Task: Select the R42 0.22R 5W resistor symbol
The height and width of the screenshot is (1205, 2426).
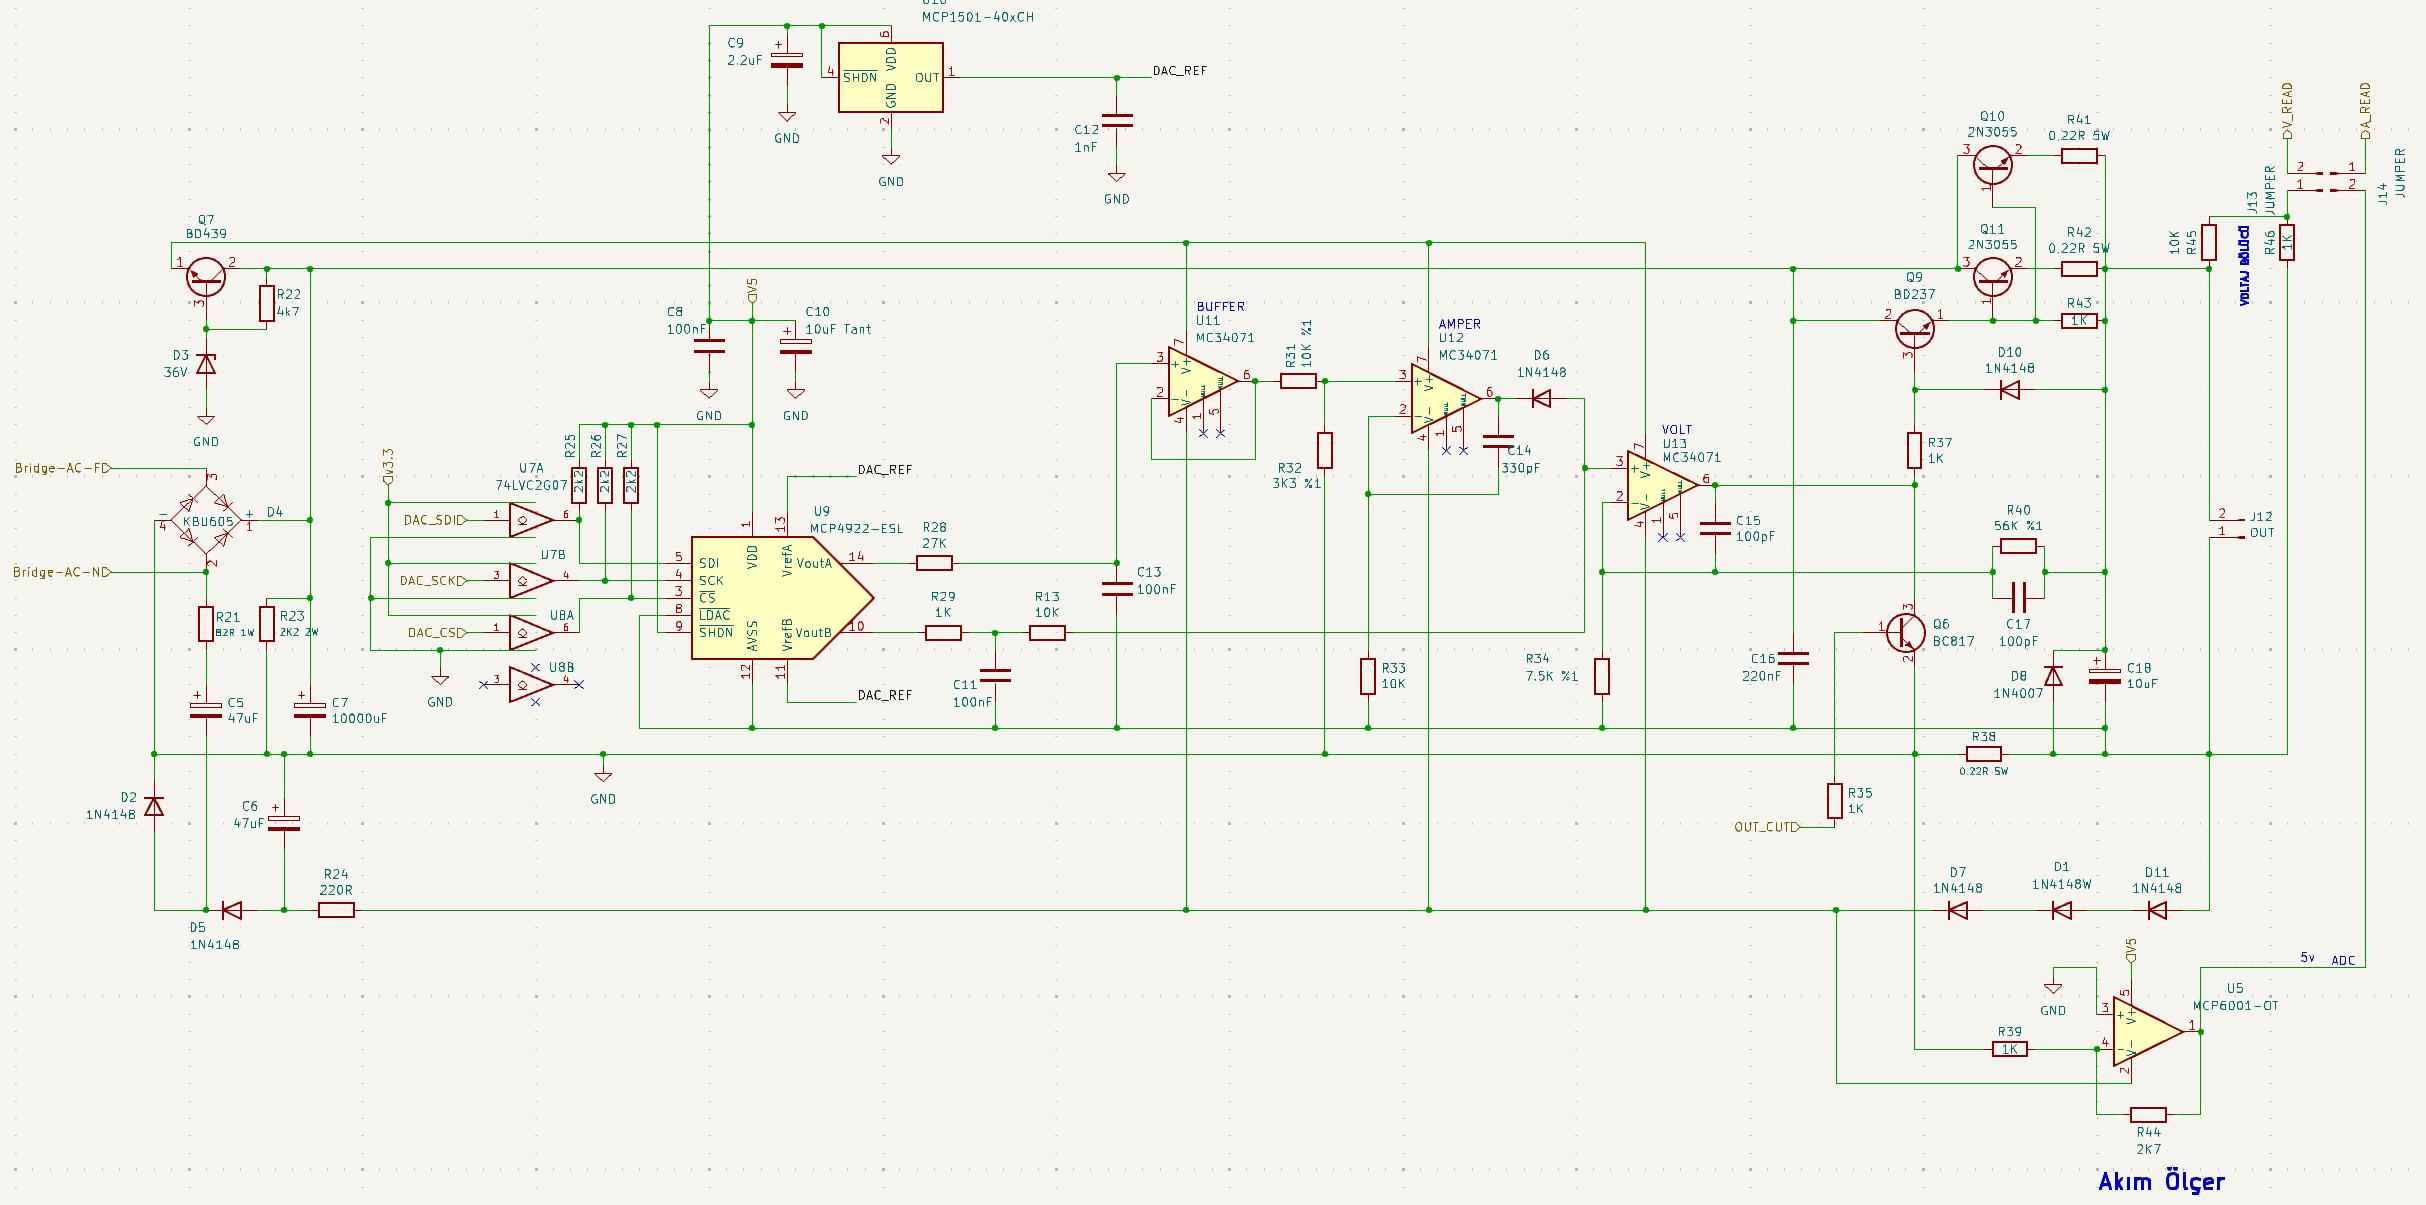Action: [2079, 269]
